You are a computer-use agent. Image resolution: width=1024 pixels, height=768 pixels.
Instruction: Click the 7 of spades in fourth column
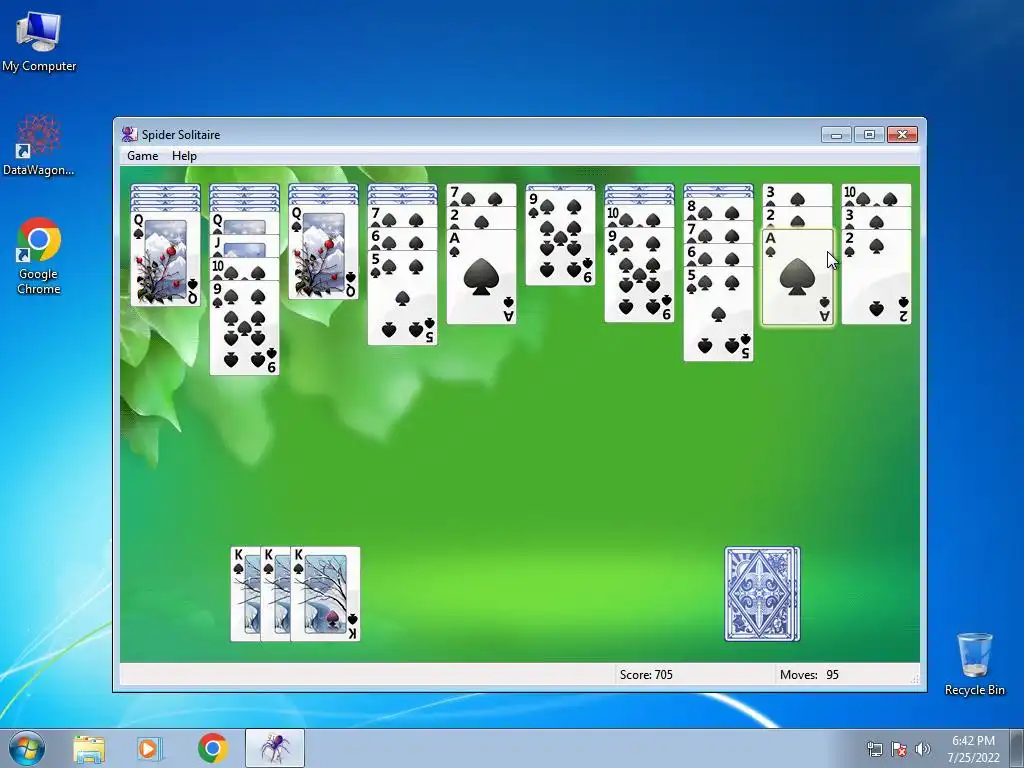click(402, 216)
